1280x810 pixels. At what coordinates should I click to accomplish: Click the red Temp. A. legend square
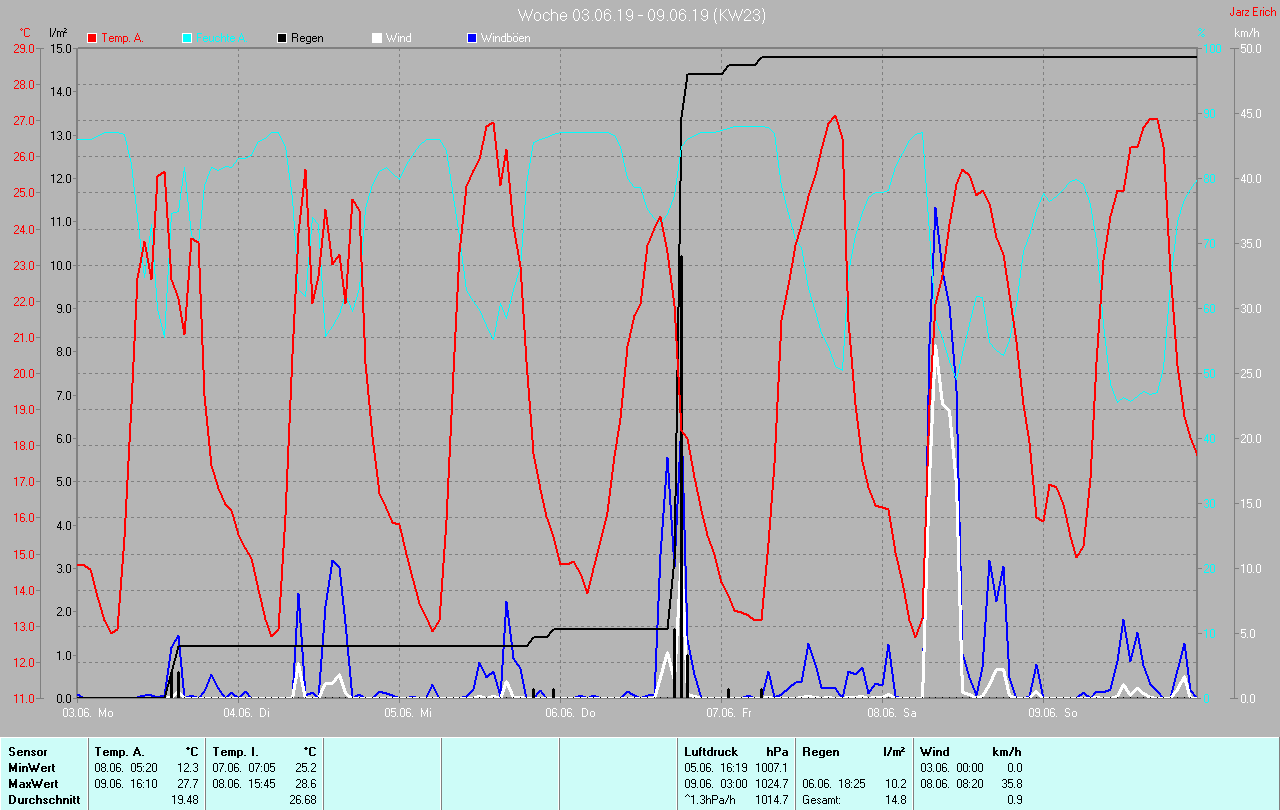click(x=92, y=38)
